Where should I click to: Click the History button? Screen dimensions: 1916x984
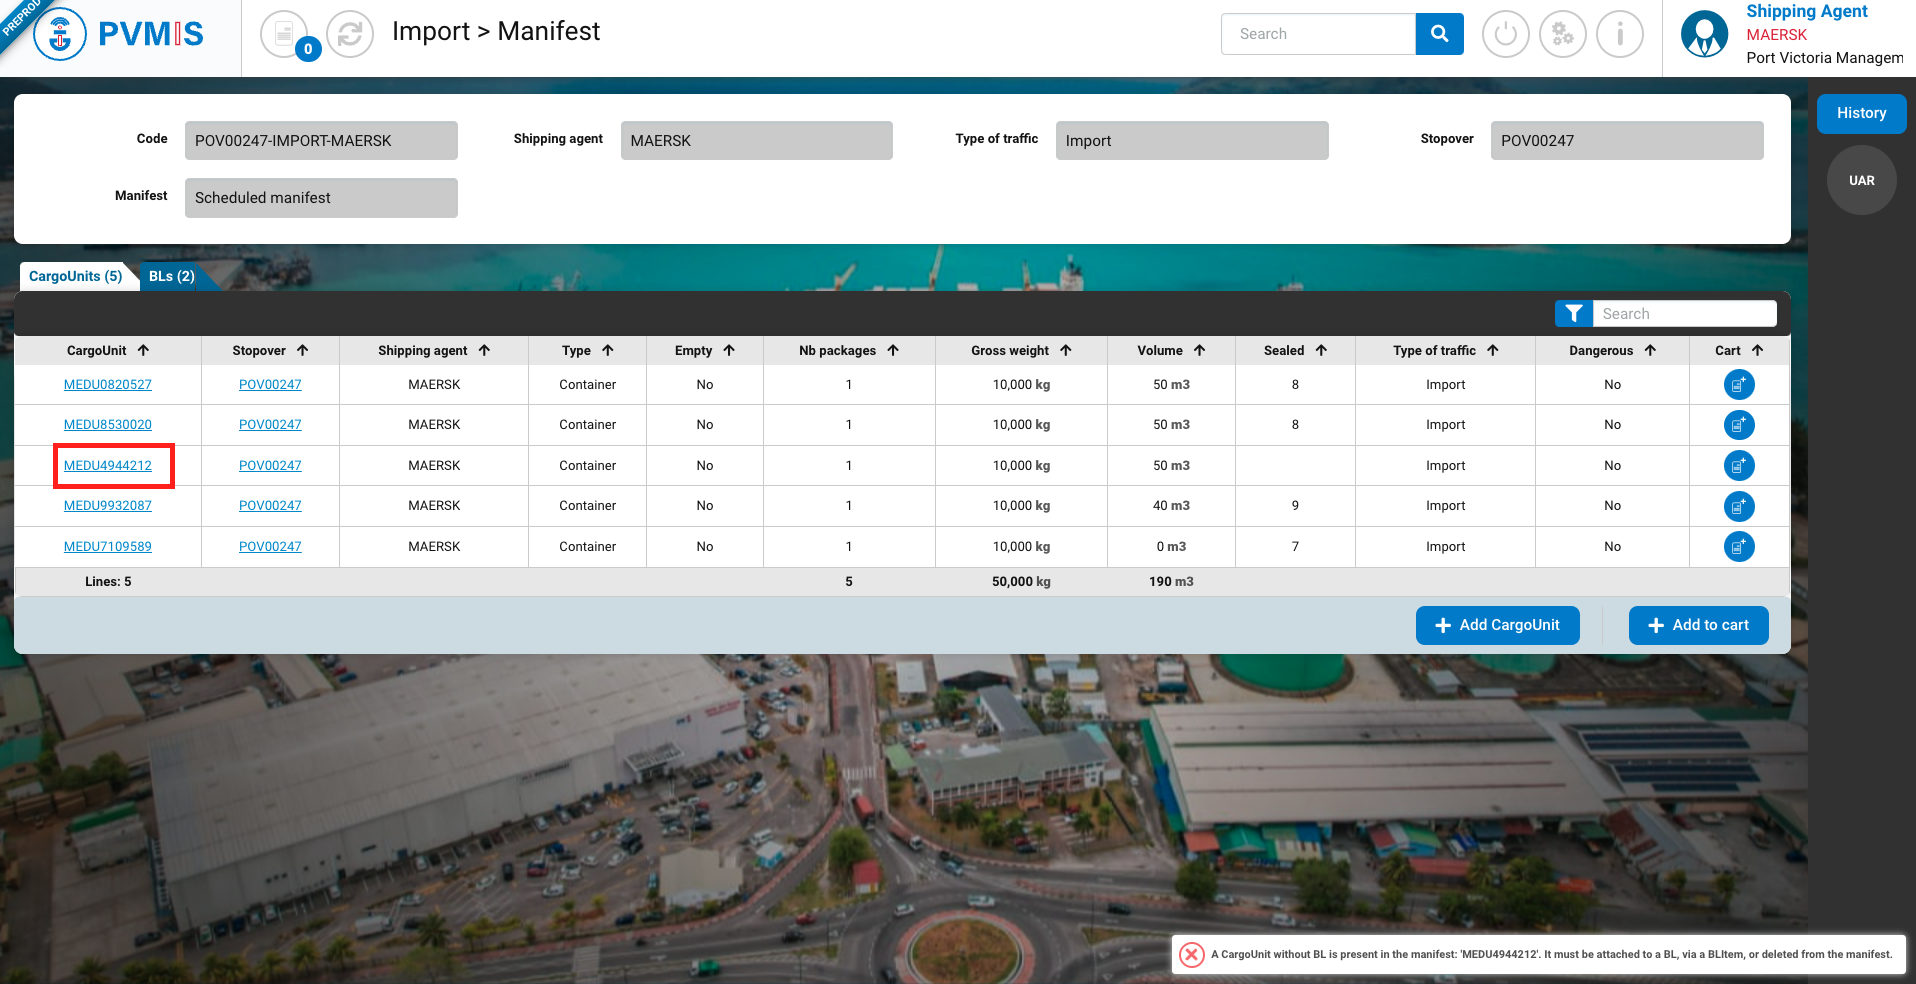1861,113
